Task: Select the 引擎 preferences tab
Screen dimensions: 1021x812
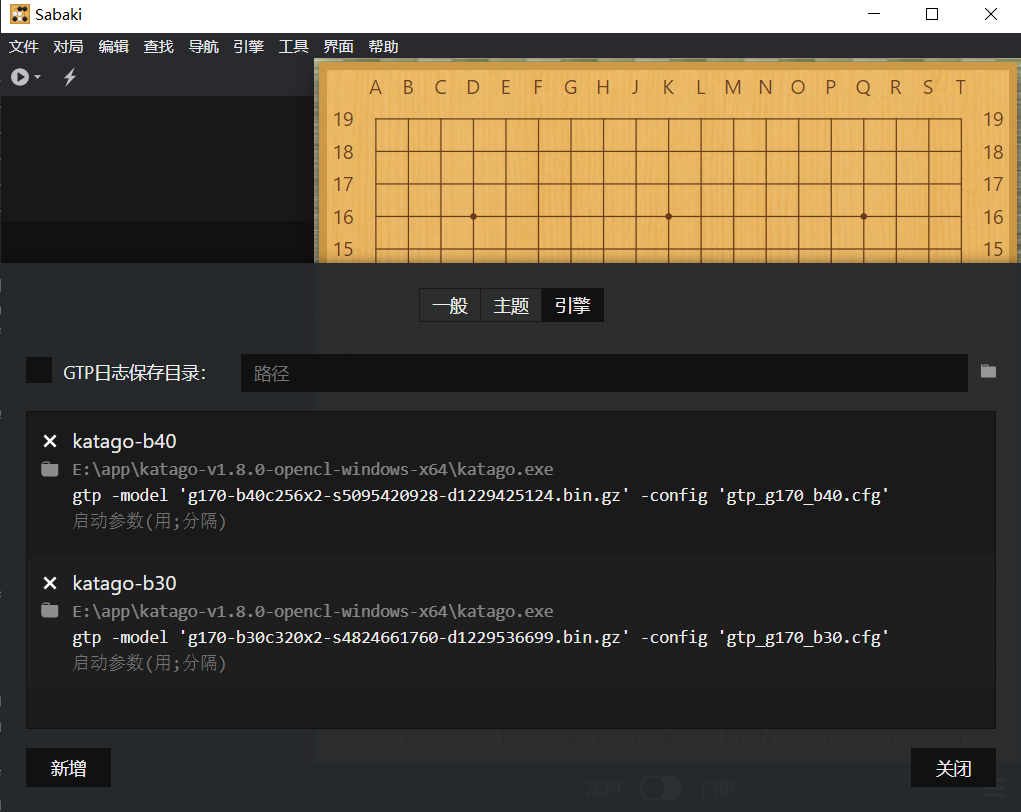Action: [572, 305]
